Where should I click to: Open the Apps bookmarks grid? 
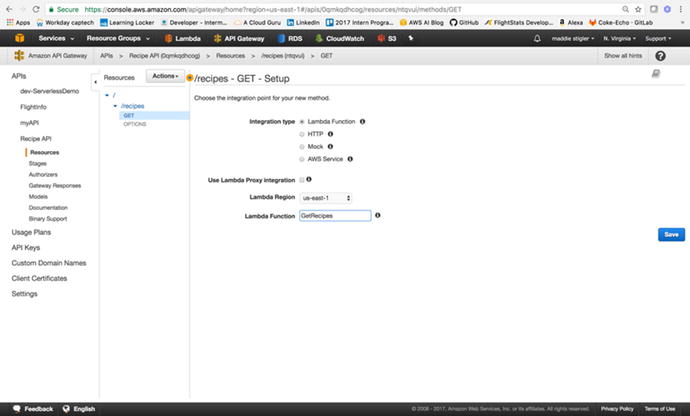point(18,22)
